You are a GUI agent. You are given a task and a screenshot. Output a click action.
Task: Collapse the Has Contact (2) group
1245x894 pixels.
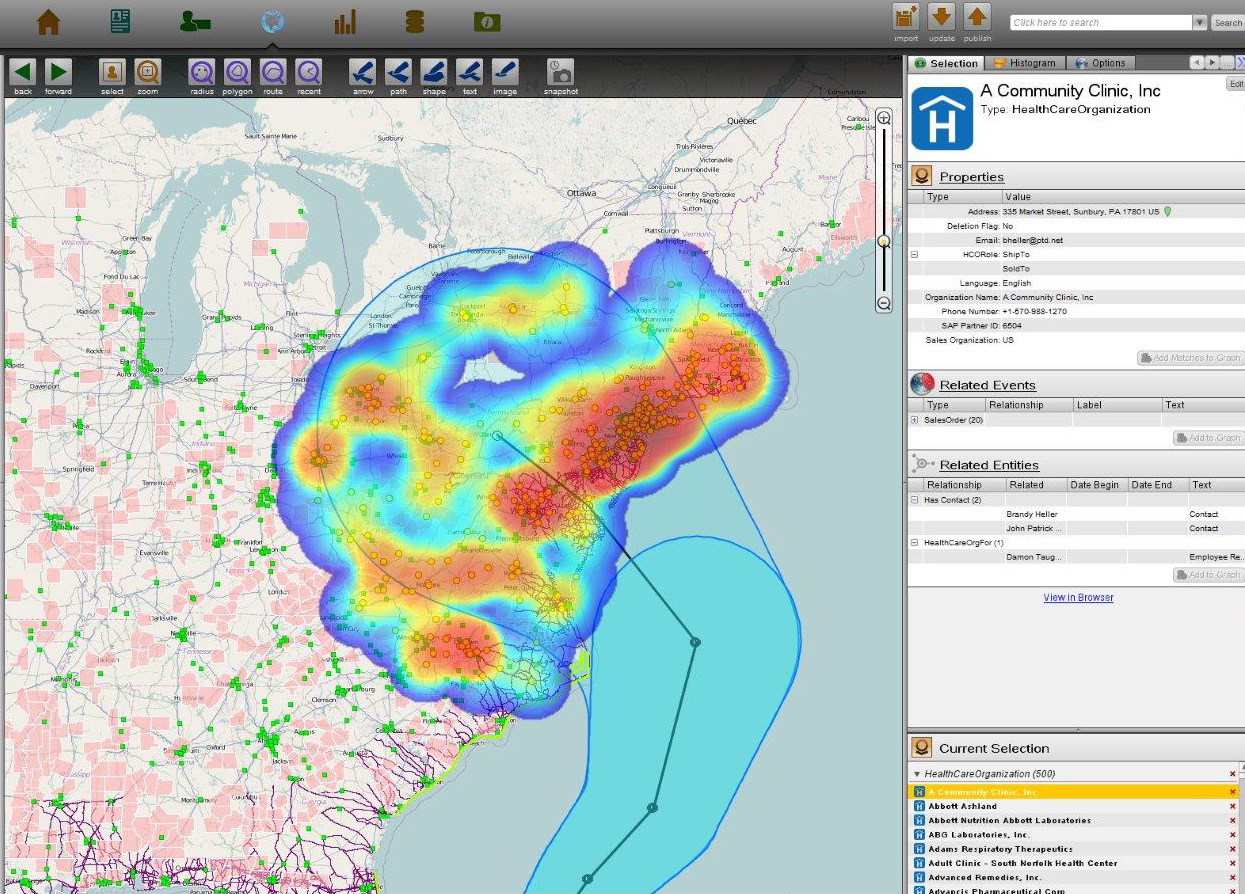pos(913,499)
